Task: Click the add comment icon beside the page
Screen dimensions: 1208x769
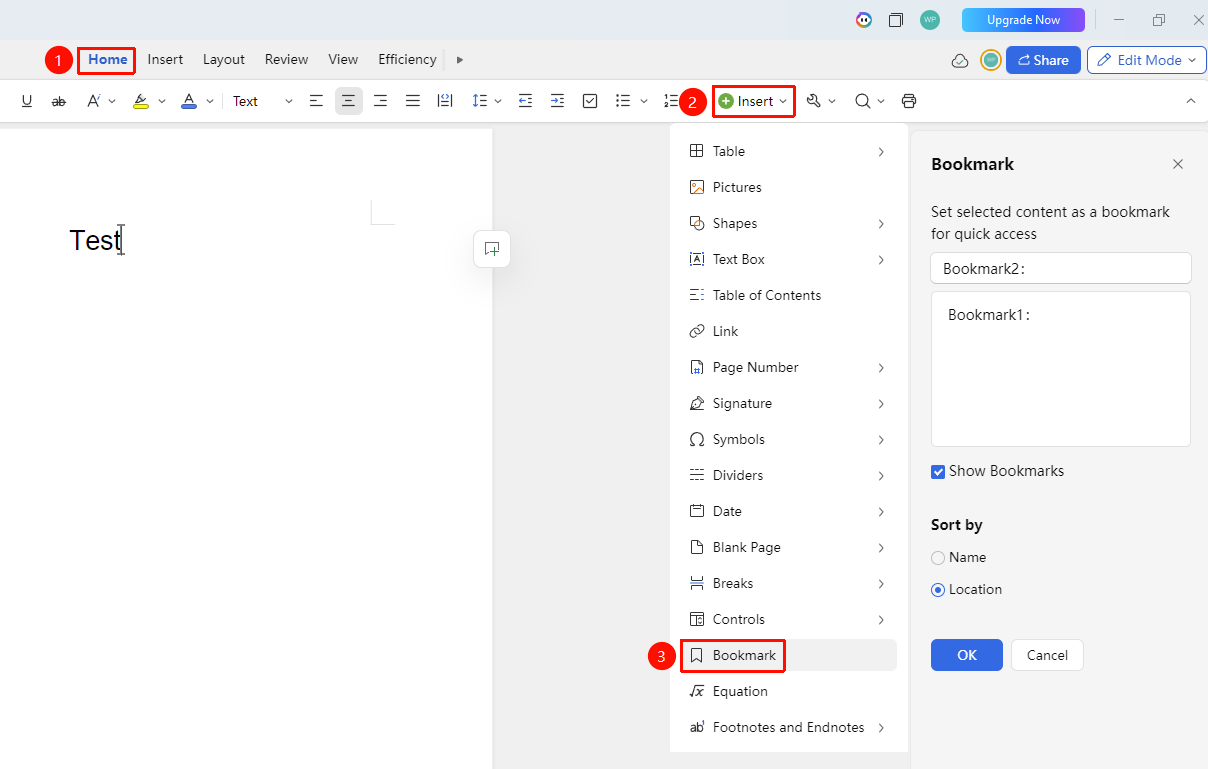Action: coord(492,249)
